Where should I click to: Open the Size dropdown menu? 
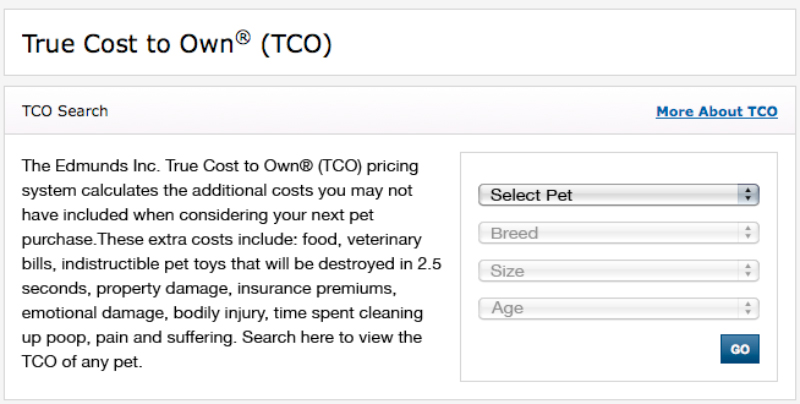coord(610,271)
